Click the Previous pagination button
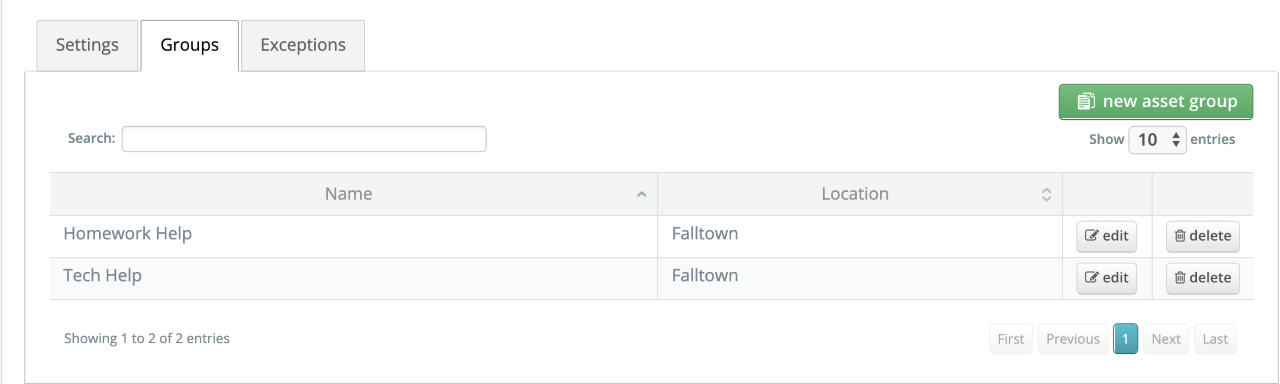This screenshot has width=1280, height=384. [1073, 339]
